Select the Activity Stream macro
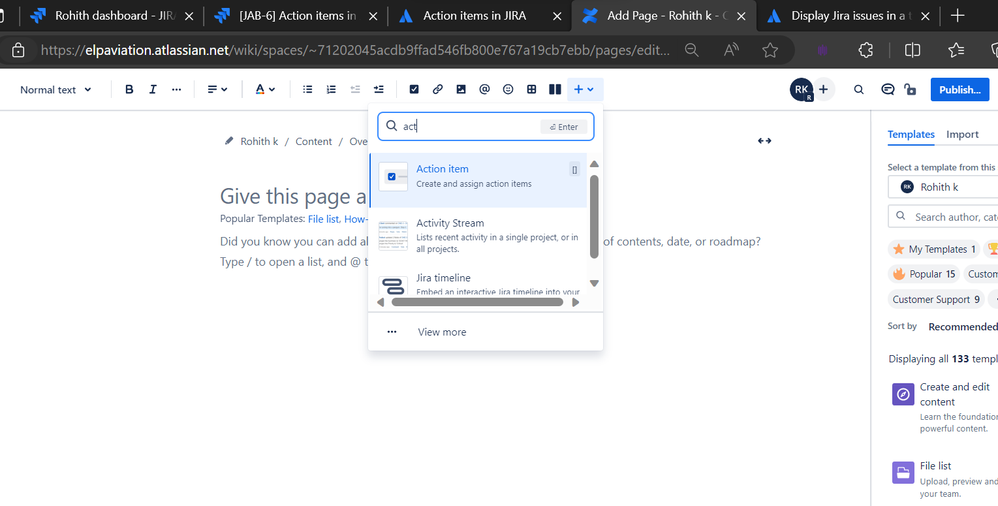The height and width of the screenshot is (506, 998). pyautogui.click(x=478, y=235)
